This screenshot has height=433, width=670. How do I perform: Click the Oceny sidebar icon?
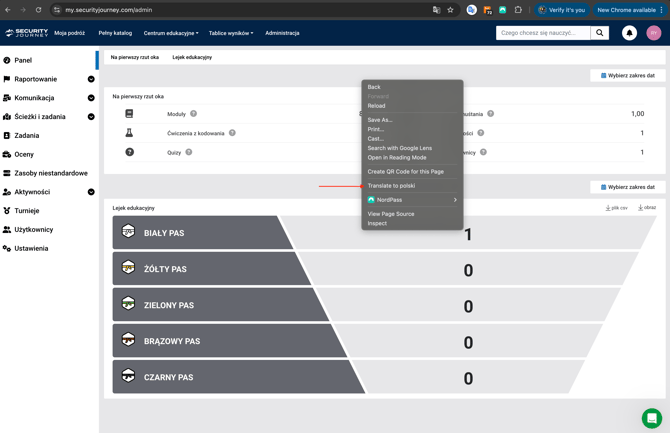click(x=6, y=154)
